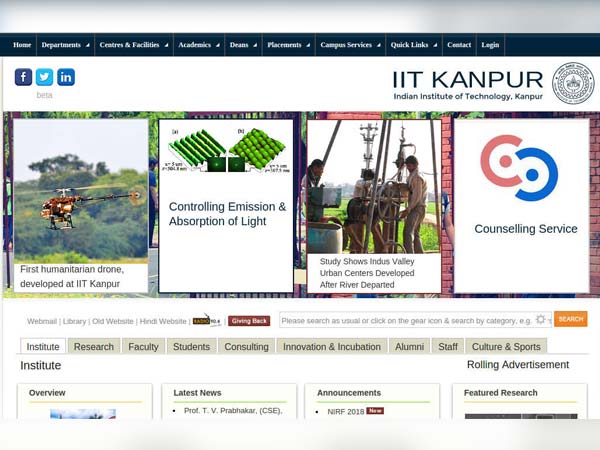Expand the Deans menu
The width and height of the screenshot is (600, 450).
(243, 45)
